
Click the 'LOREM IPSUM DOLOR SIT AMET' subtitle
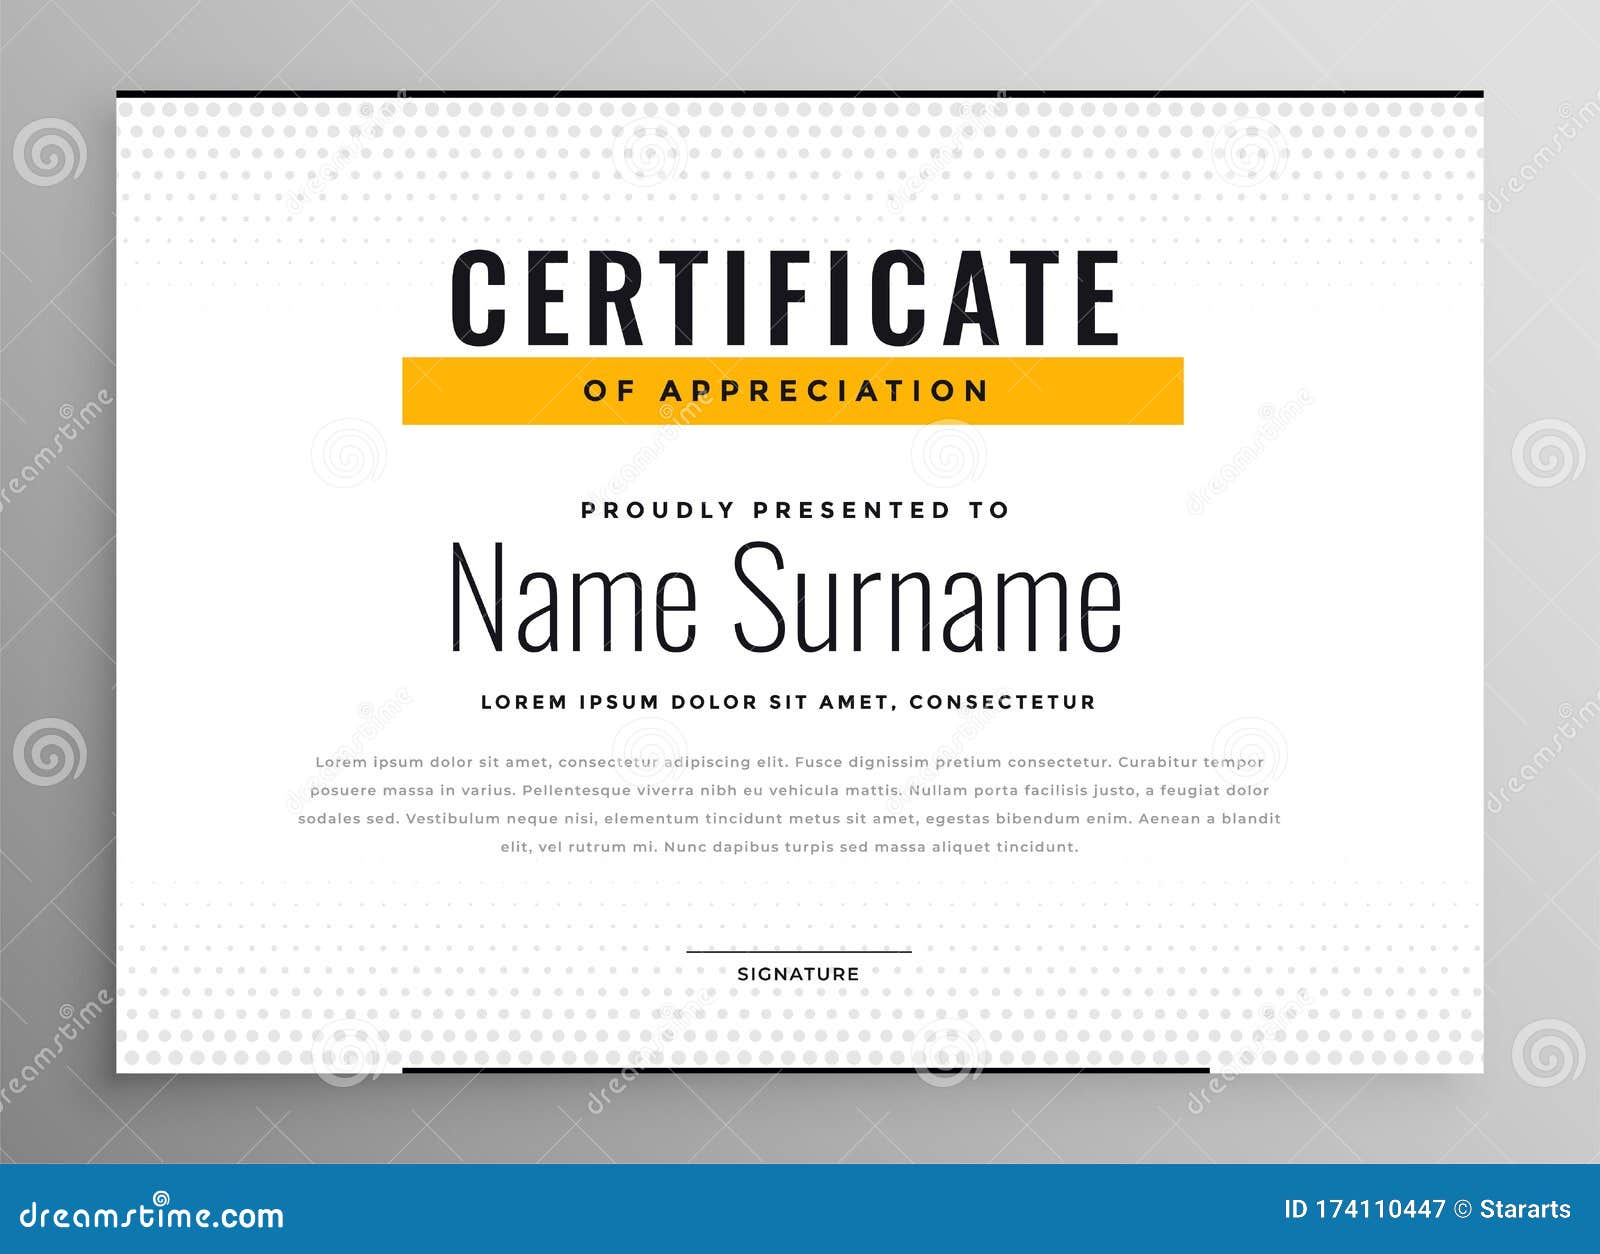[790, 702]
